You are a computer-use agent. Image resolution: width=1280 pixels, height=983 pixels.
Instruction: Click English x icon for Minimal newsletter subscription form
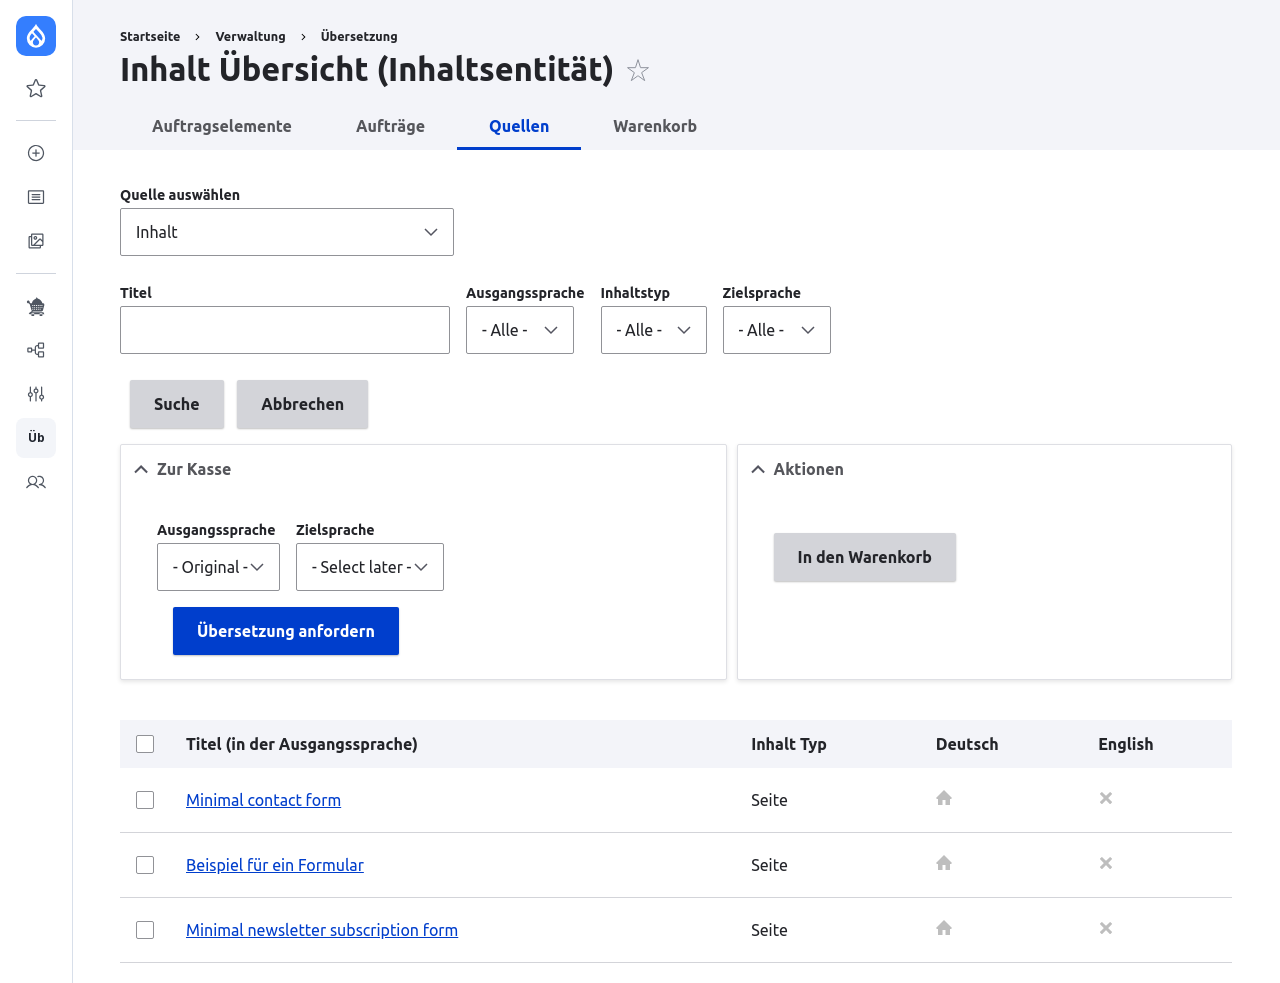click(x=1106, y=928)
